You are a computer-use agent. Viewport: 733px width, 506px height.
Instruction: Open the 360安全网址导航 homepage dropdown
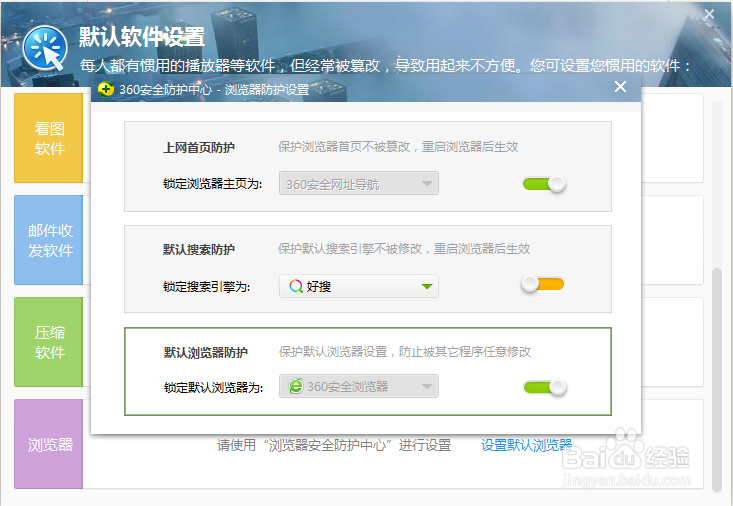359,183
